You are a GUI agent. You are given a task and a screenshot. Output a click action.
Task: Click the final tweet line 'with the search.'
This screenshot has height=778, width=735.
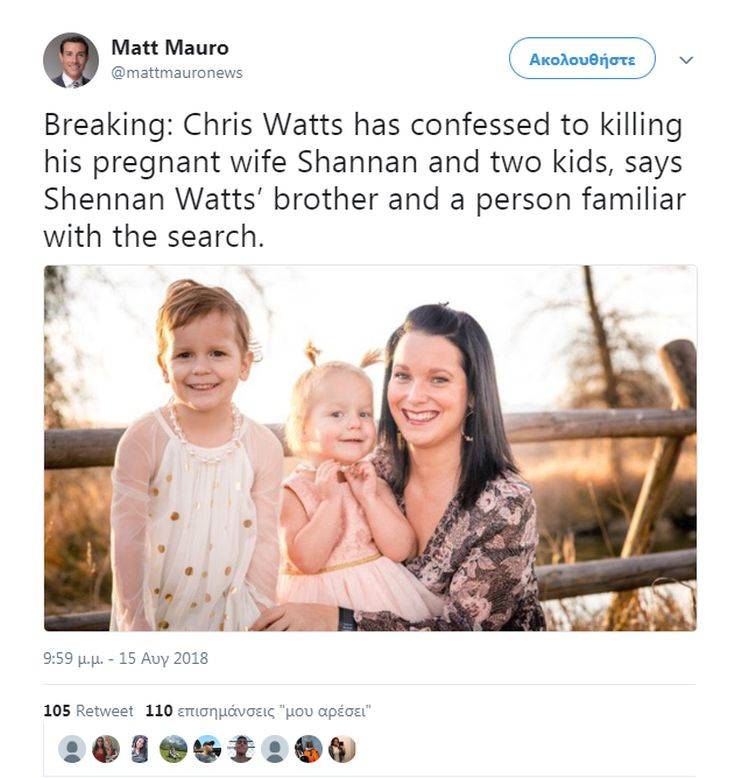coord(154,236)
